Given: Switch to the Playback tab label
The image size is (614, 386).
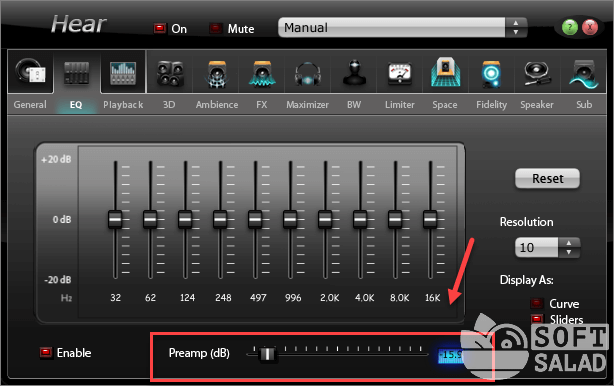Looking at the screenshot, I should pyautogui.click(x=123, y=105).
